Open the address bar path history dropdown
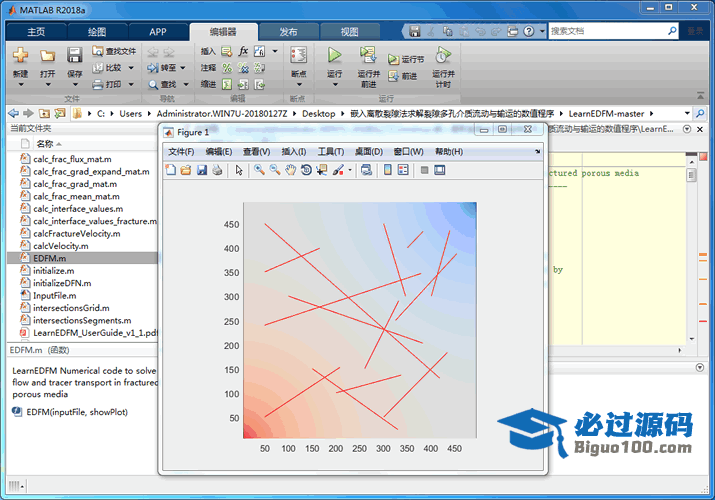 [x=687, y=113]
